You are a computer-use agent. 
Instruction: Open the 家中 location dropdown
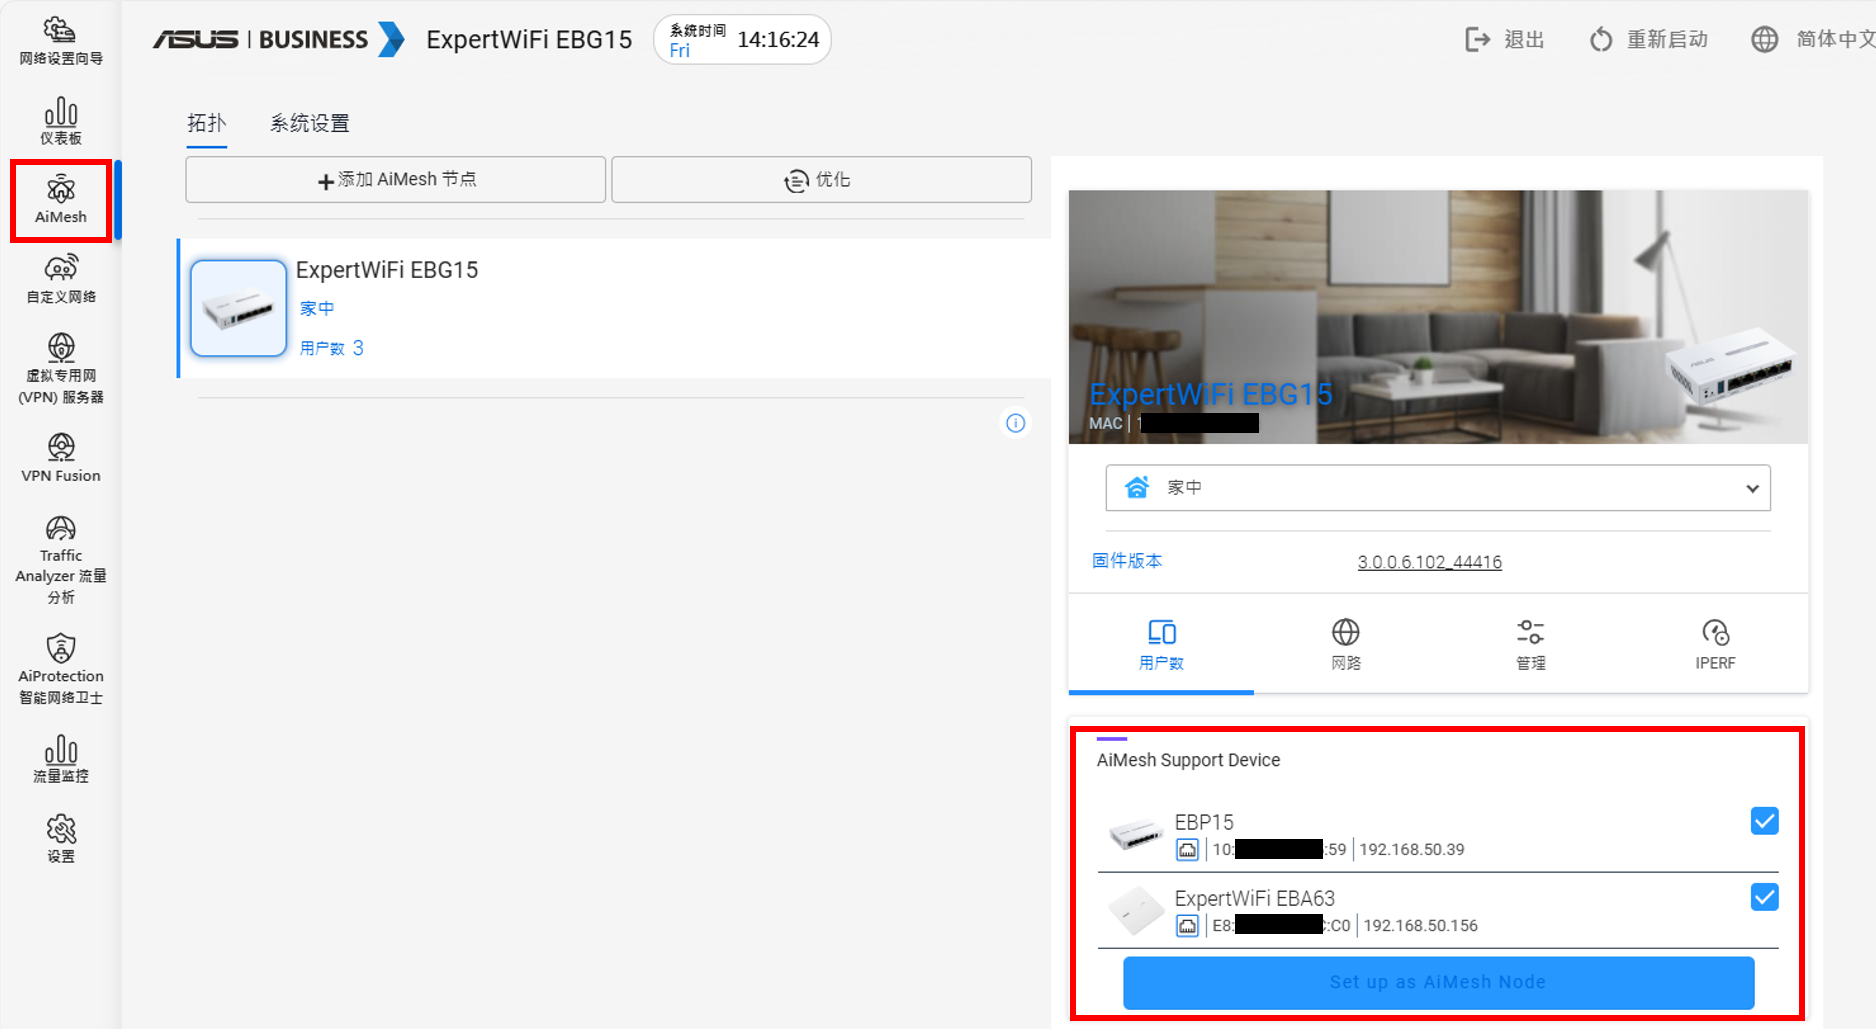coord(1438,488)
